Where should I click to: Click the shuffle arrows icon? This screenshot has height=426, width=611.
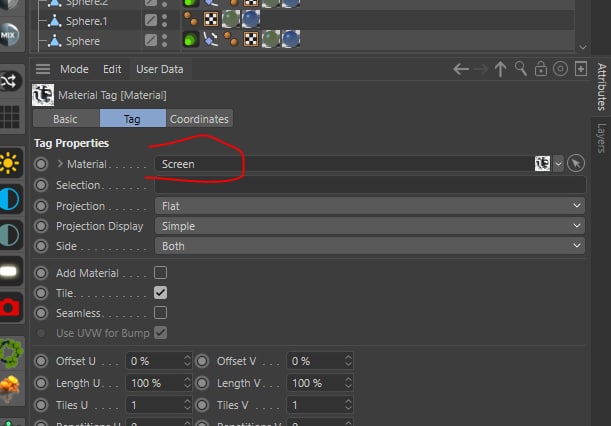coord(9,81)
